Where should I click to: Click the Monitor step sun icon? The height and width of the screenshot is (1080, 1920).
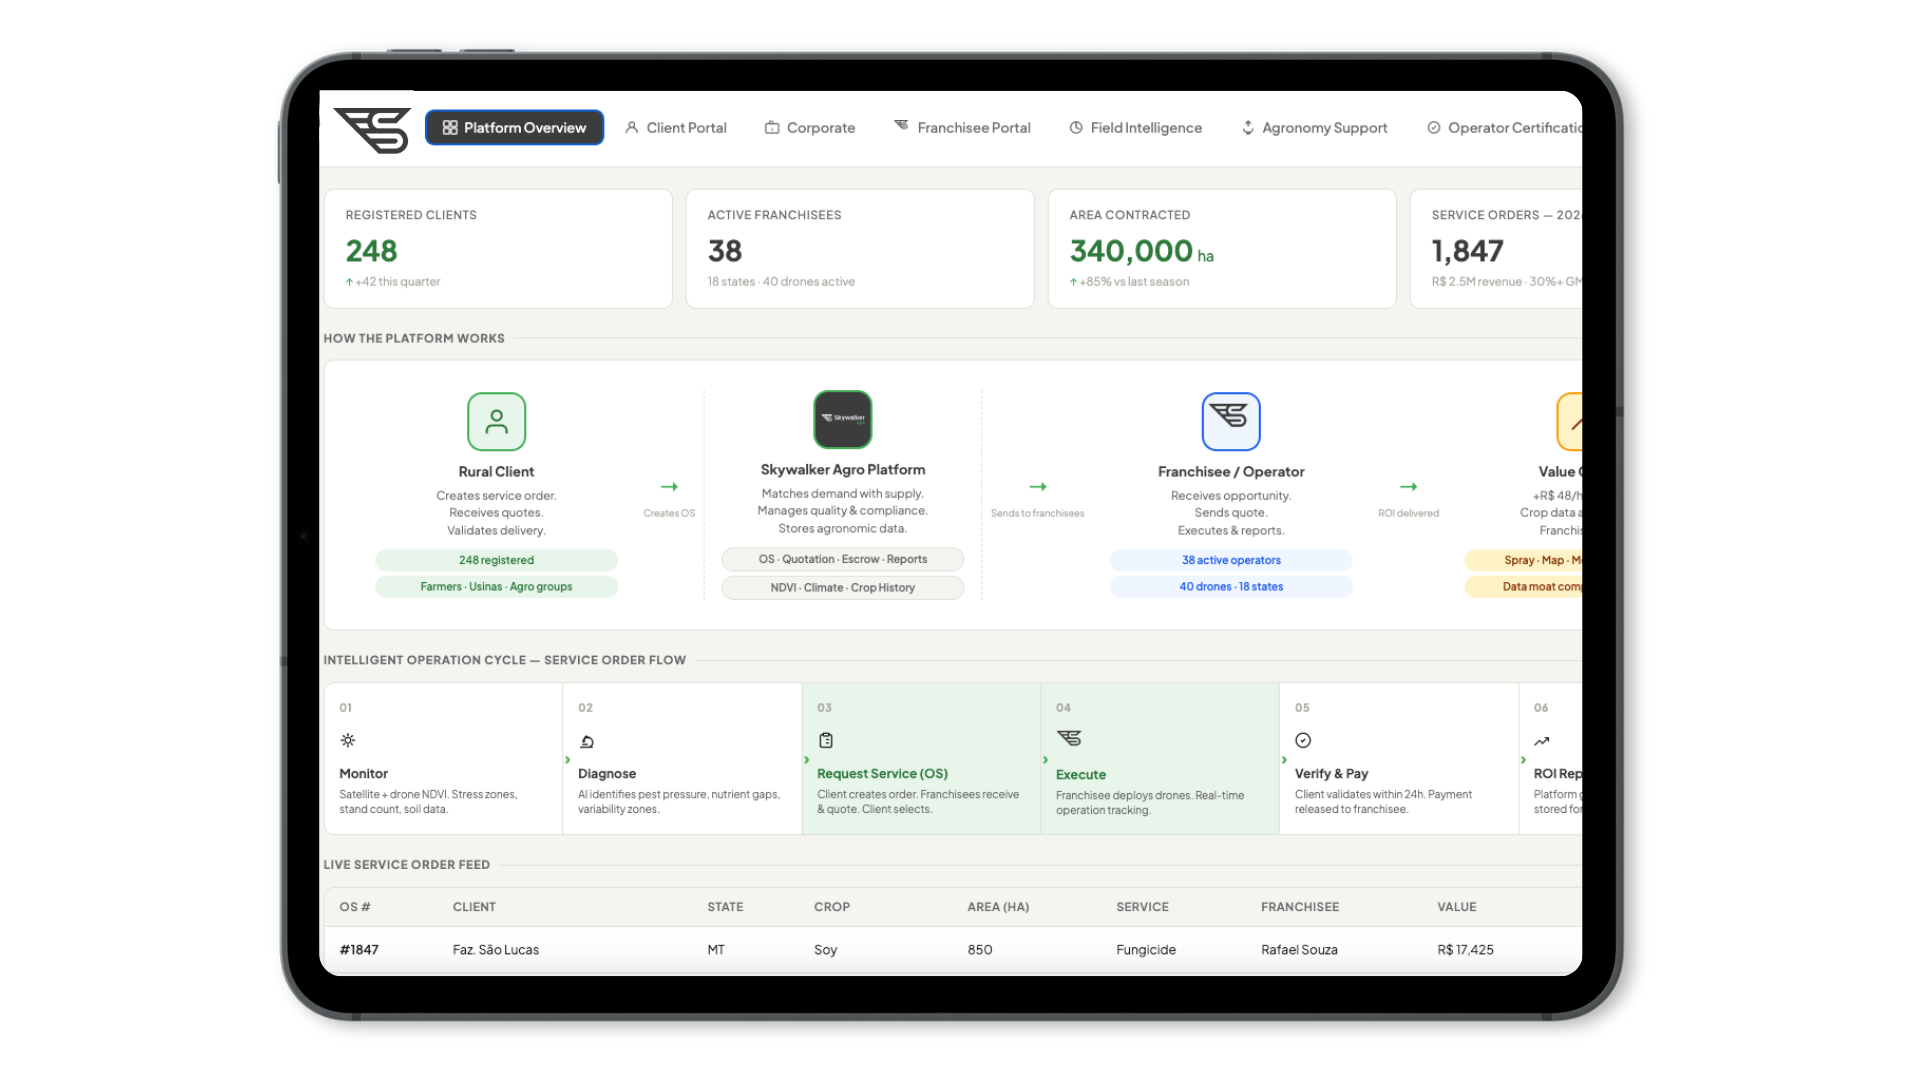(x=347, y=741)
